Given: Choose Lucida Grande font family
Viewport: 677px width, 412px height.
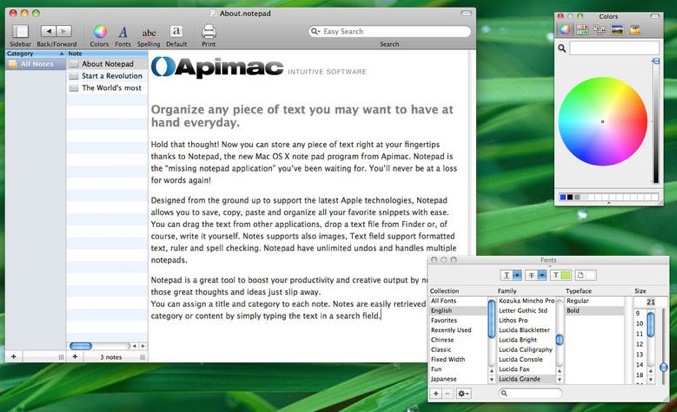Looking at the screenshot, I should [526, 379].
